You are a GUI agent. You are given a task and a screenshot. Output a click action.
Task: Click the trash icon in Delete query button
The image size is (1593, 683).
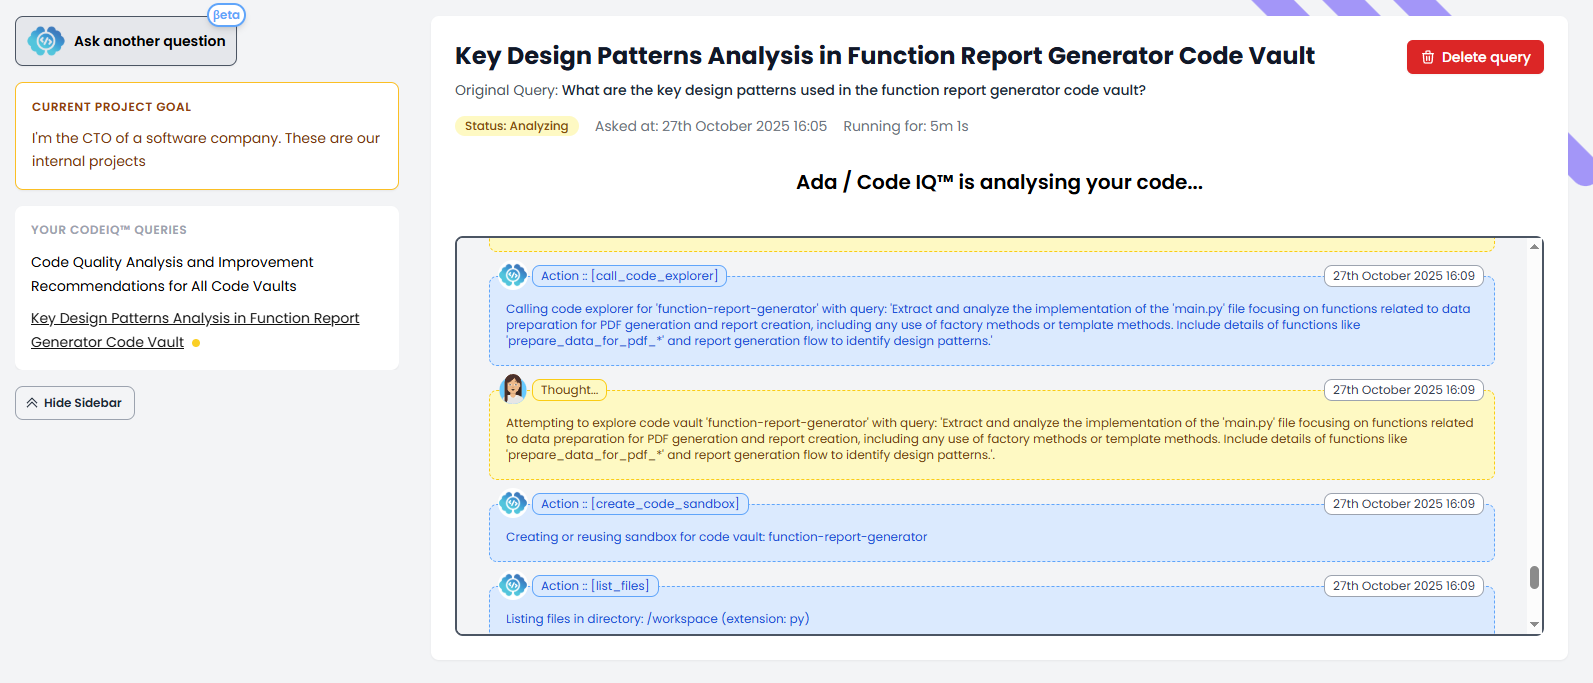pos(1428,57)
